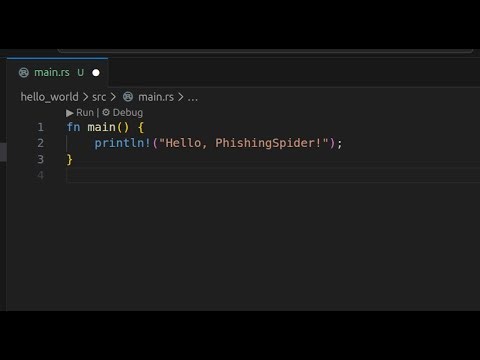The image size is (480, 360).
Task: Click the U git status marker on tab
Action: click(x=81, y=72)
